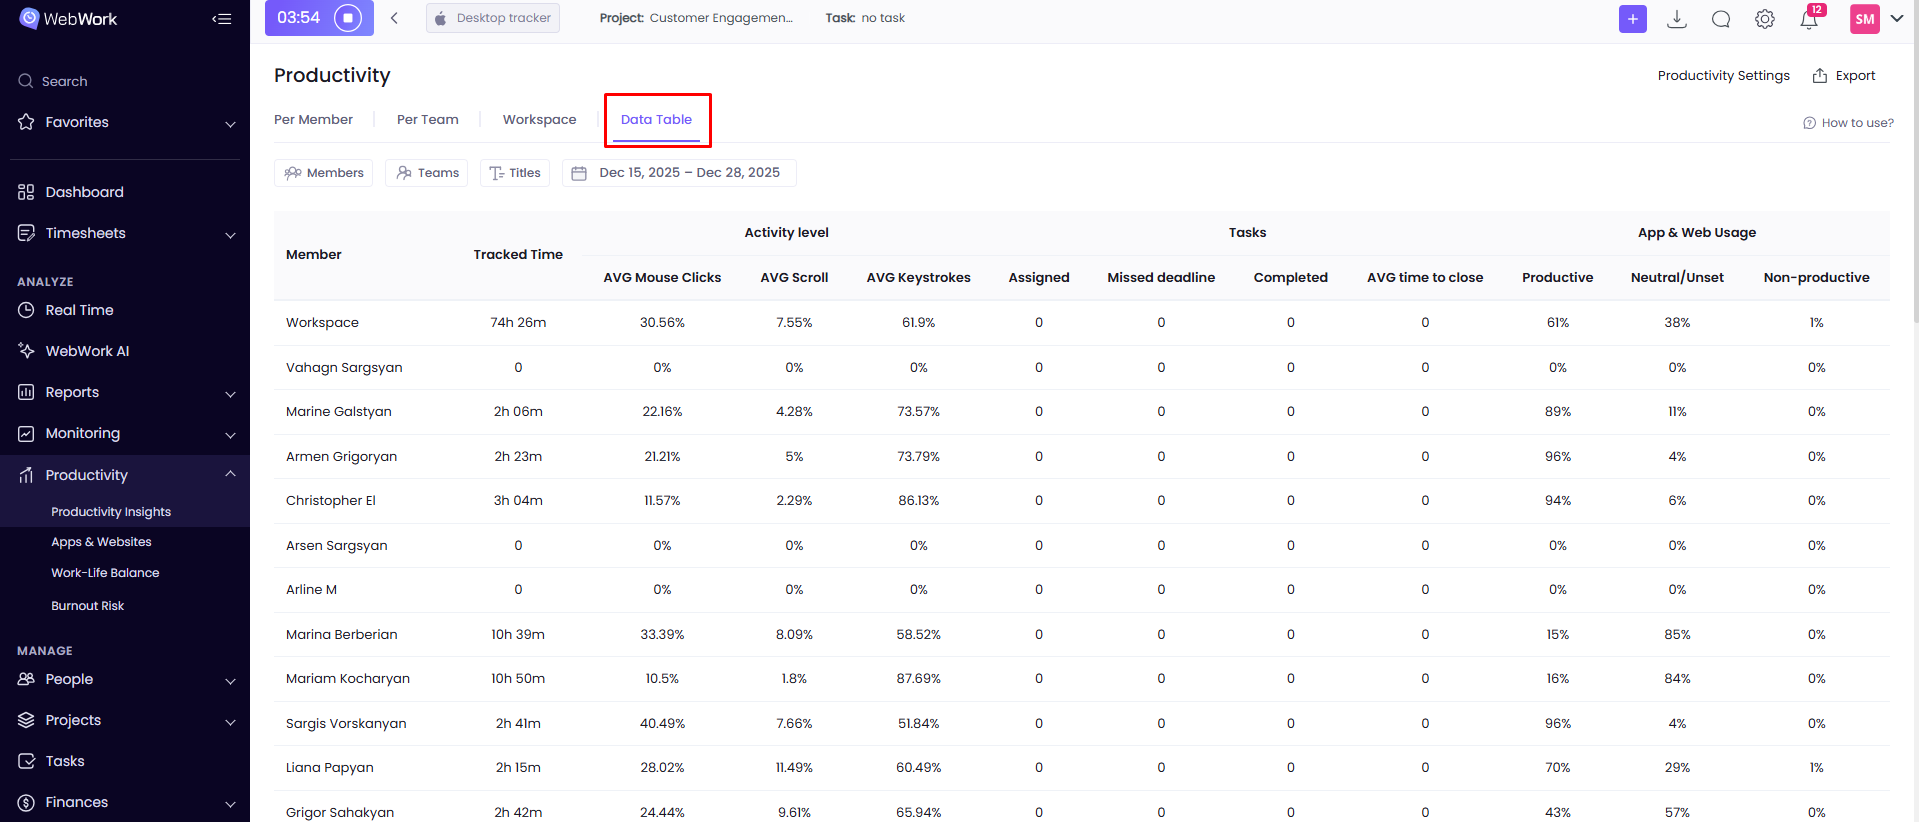Open the chat bubble icon
Viewport: 1919px width, 822px height.
tap(1721, 19)
